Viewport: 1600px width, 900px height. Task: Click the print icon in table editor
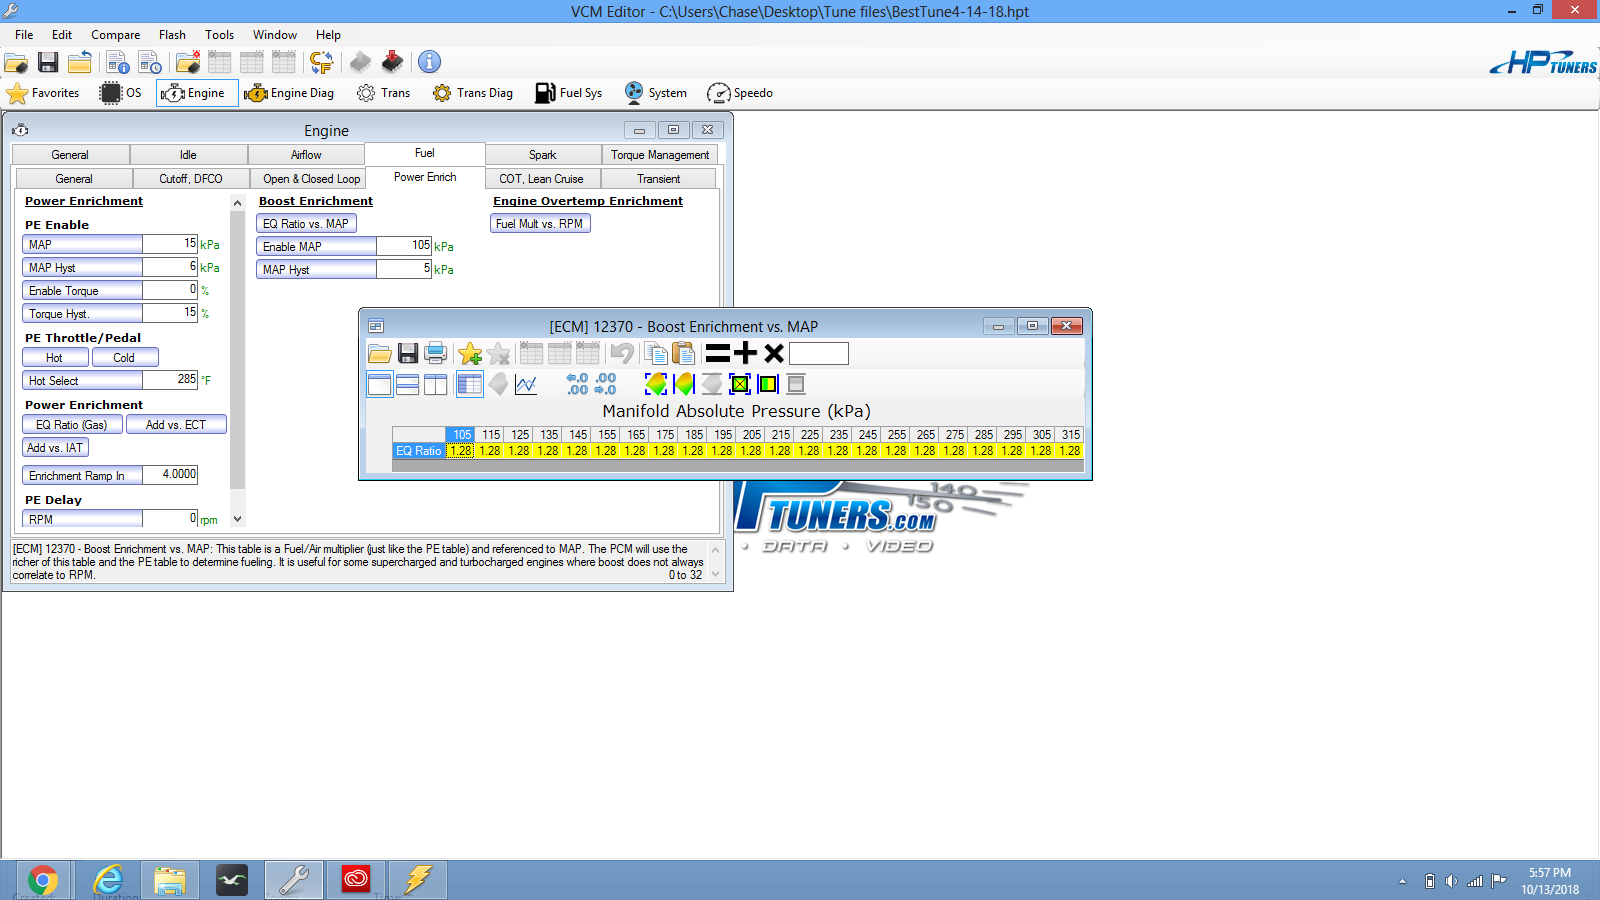(435, 353)
